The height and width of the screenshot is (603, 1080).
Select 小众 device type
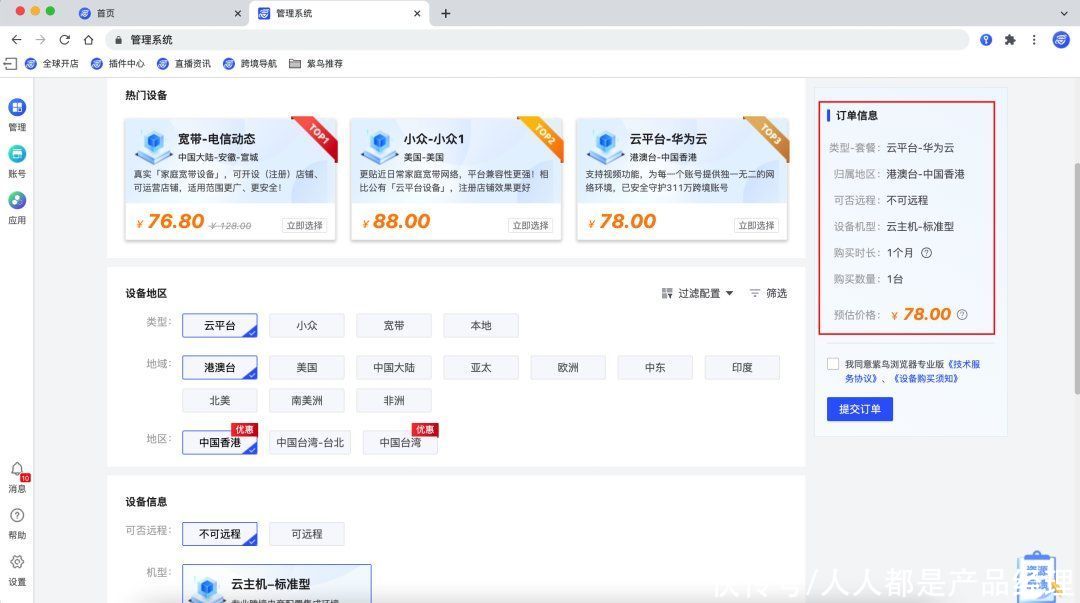(307, 325)
